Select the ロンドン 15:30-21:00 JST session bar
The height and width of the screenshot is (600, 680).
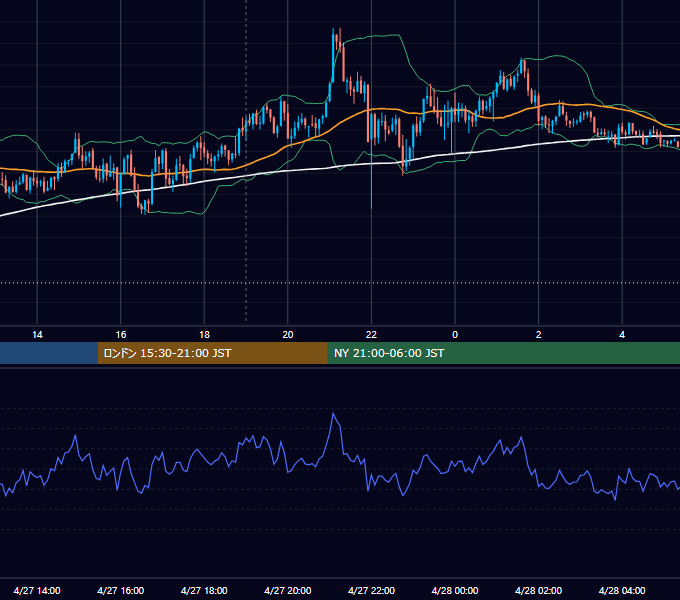click(212, 353)
